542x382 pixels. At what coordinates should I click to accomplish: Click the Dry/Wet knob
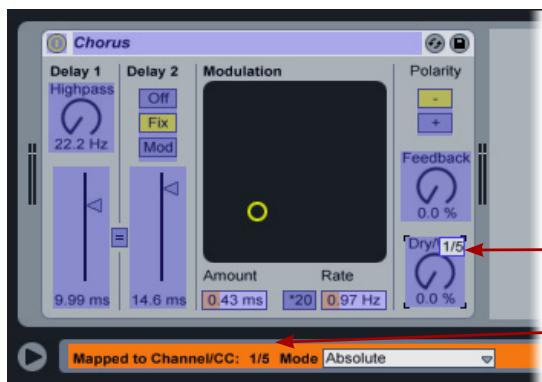click(434, 271)
